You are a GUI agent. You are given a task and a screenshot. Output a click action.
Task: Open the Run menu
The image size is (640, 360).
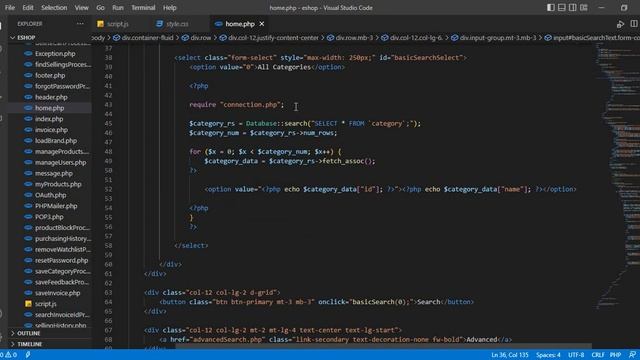pyautogui.click(x=118, y=7)
